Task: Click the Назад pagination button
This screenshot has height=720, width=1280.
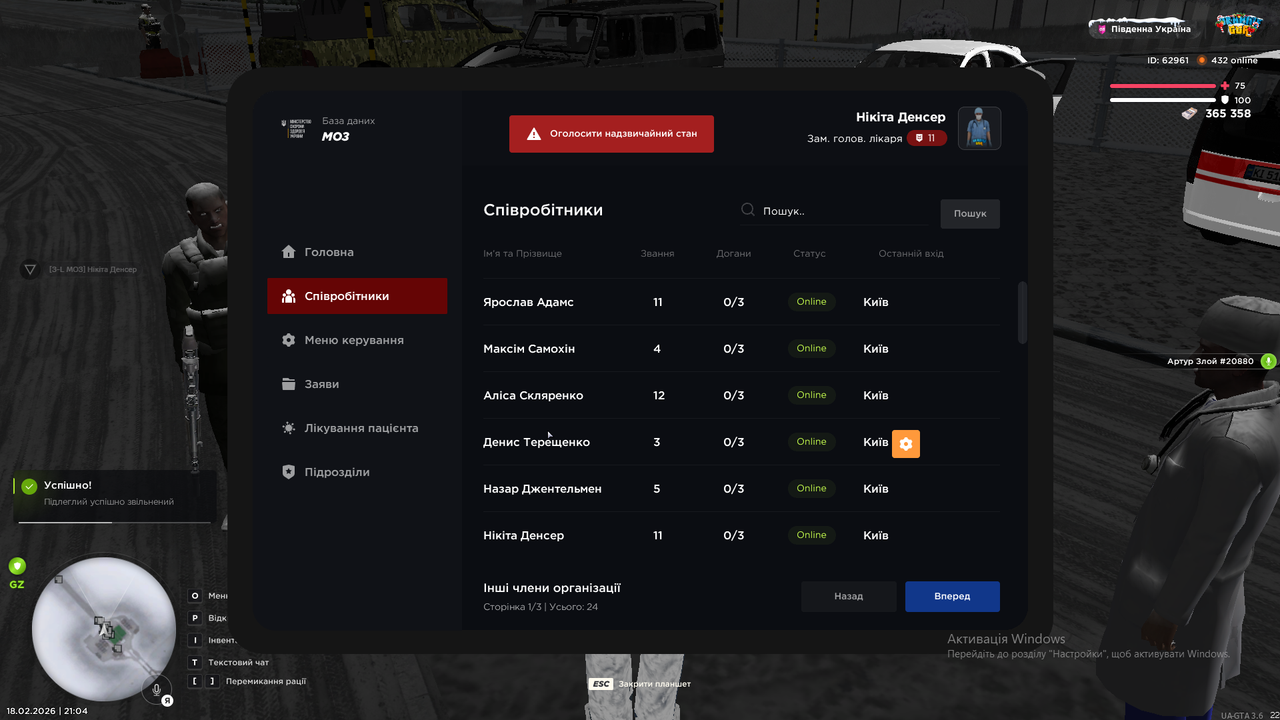Action: pos(848,596)
